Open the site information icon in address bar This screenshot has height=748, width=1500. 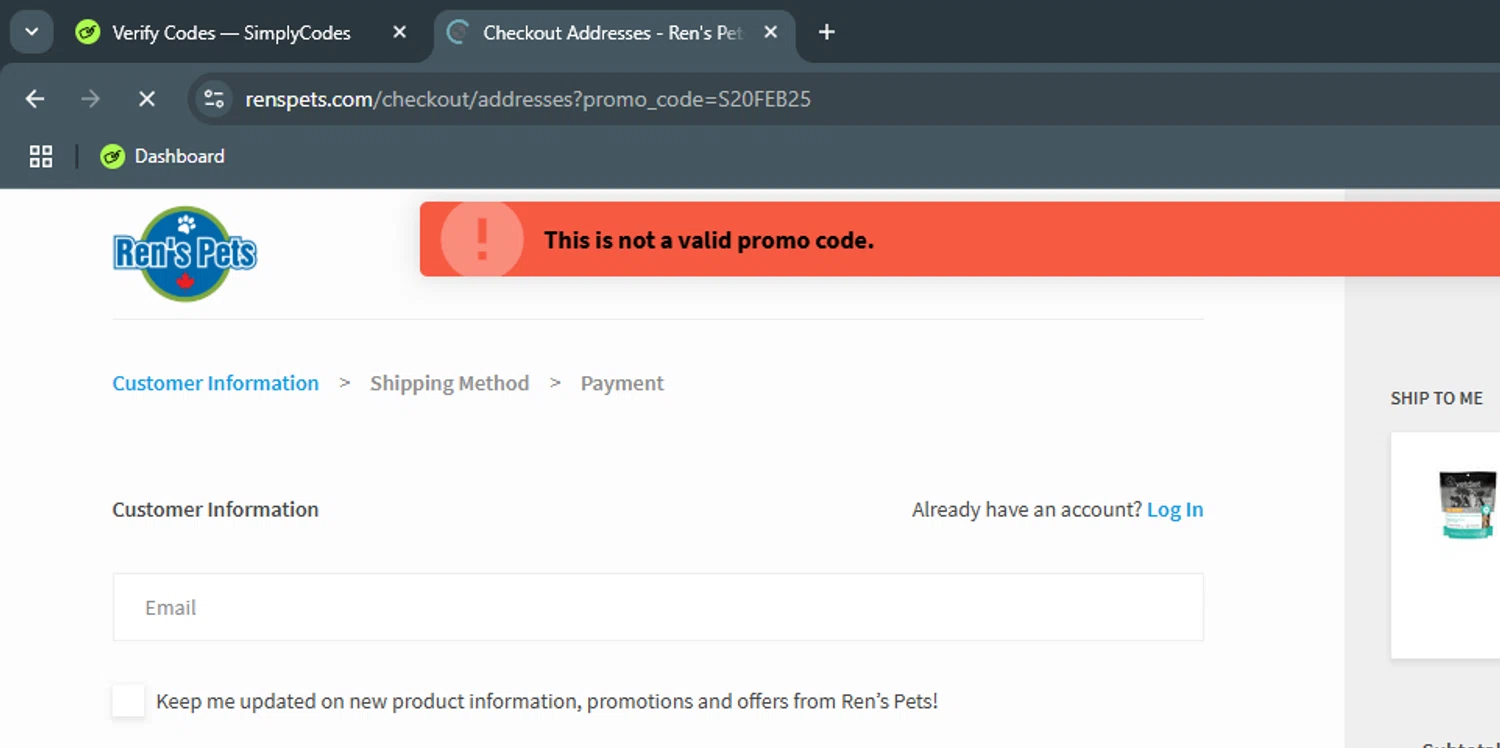coord(214,99)
